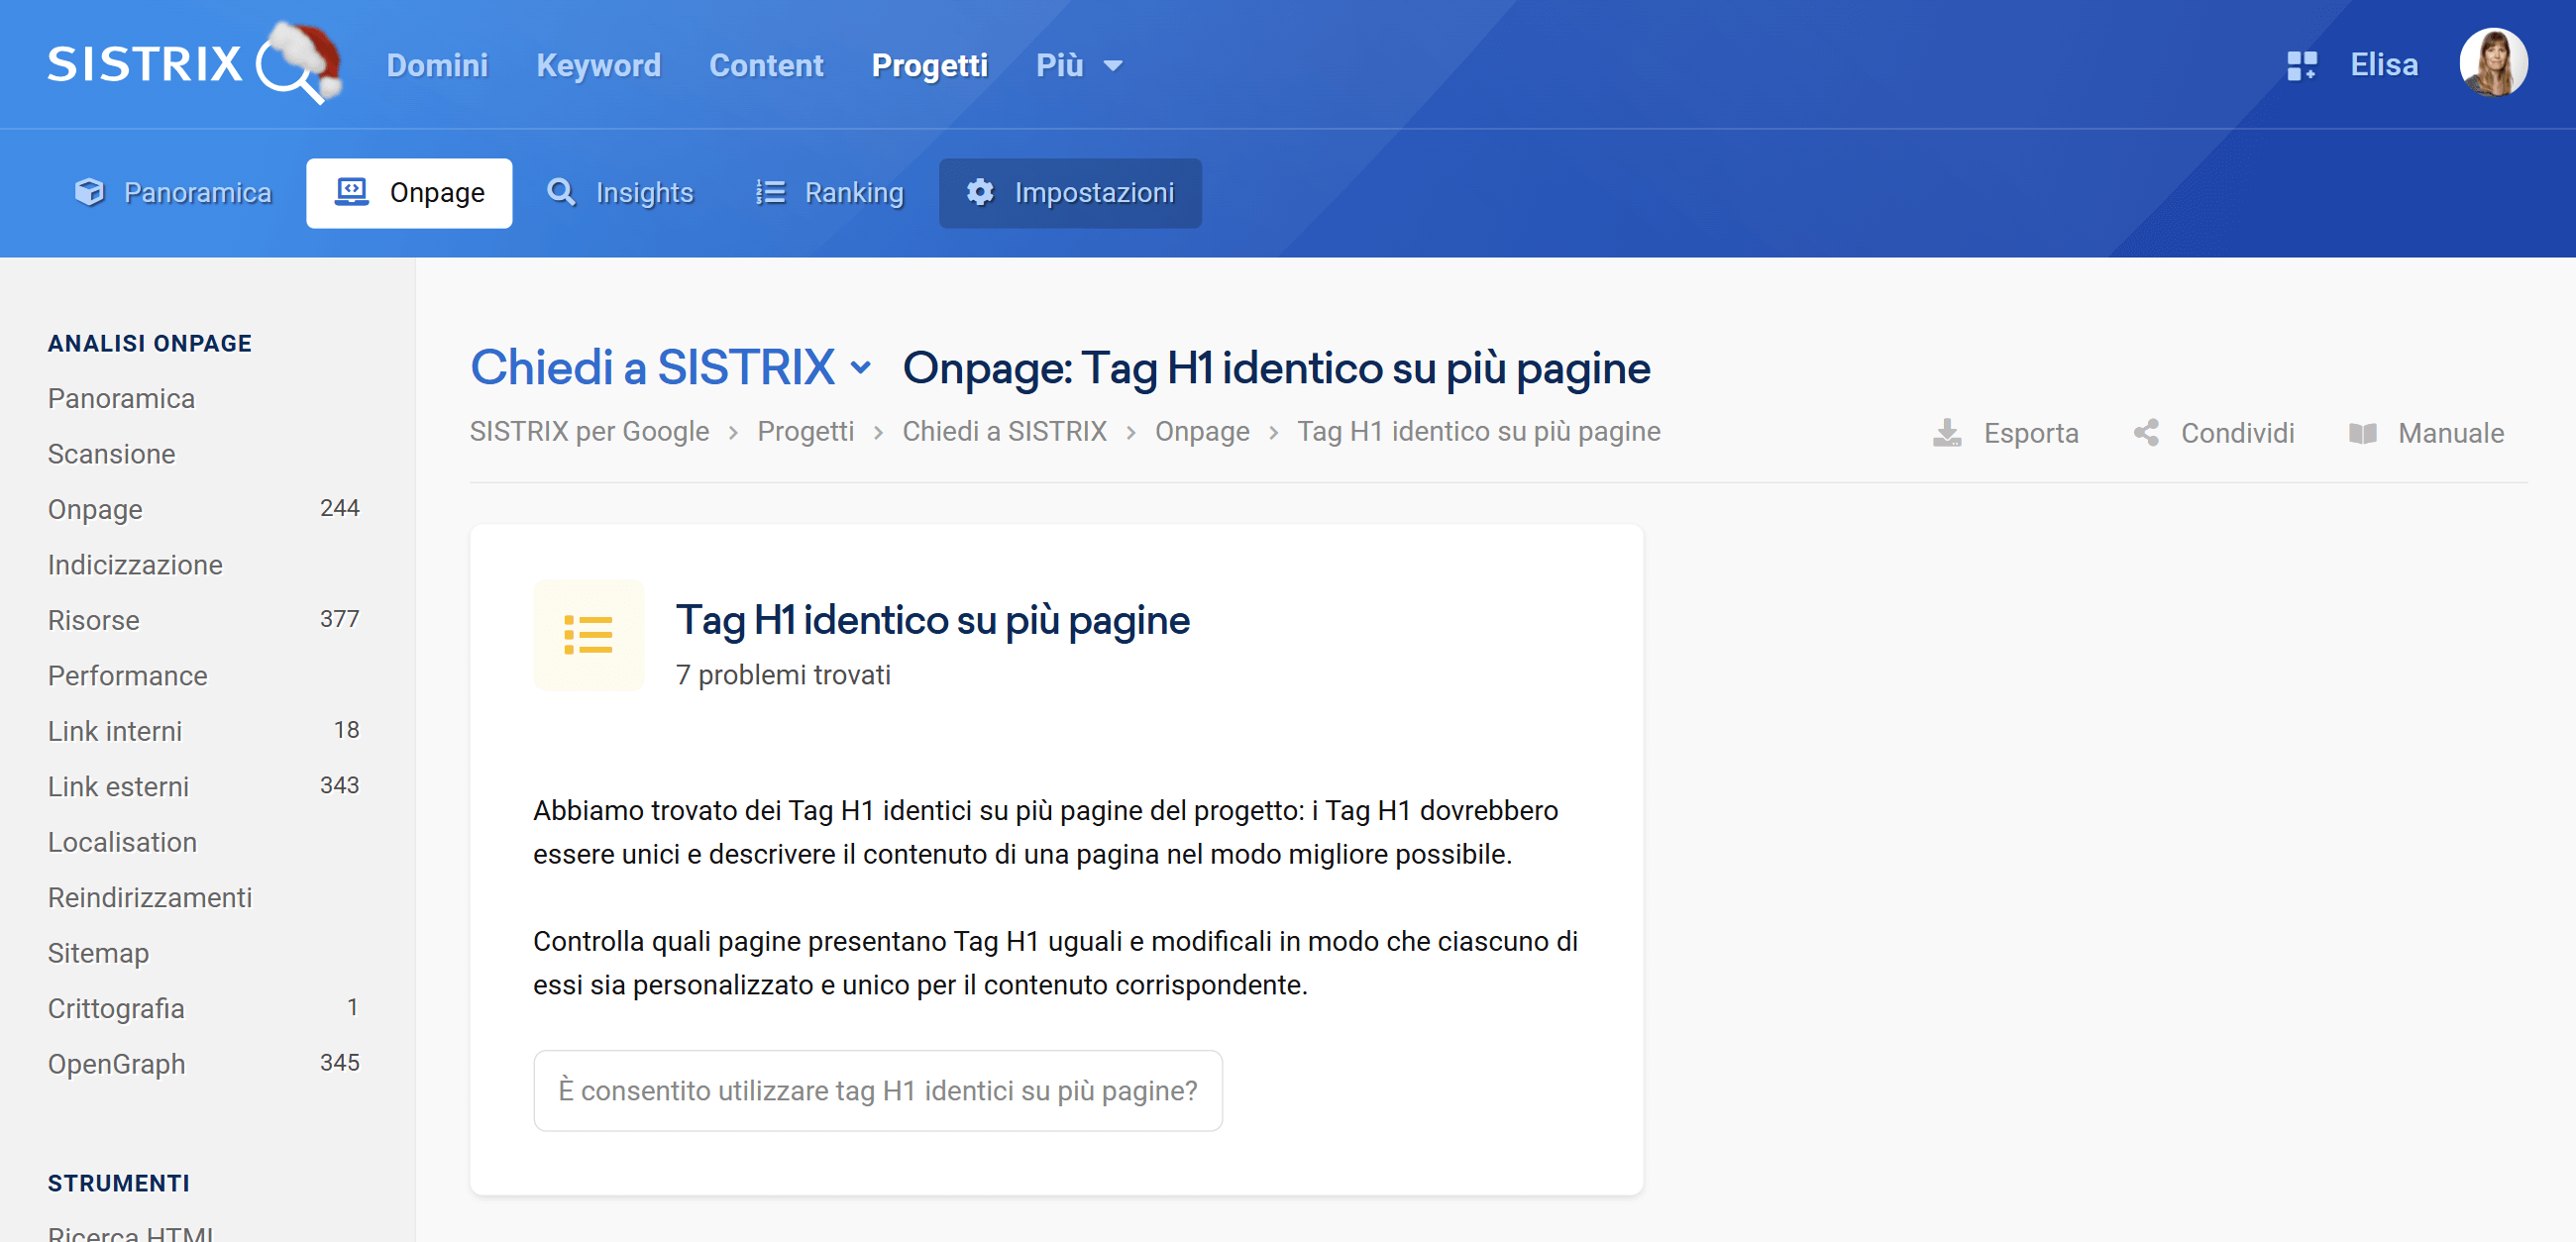Viewport: 2576px width, 1242px height.
Task: Click the Progetti breadcrumb chevron
Action: (877, 432)
